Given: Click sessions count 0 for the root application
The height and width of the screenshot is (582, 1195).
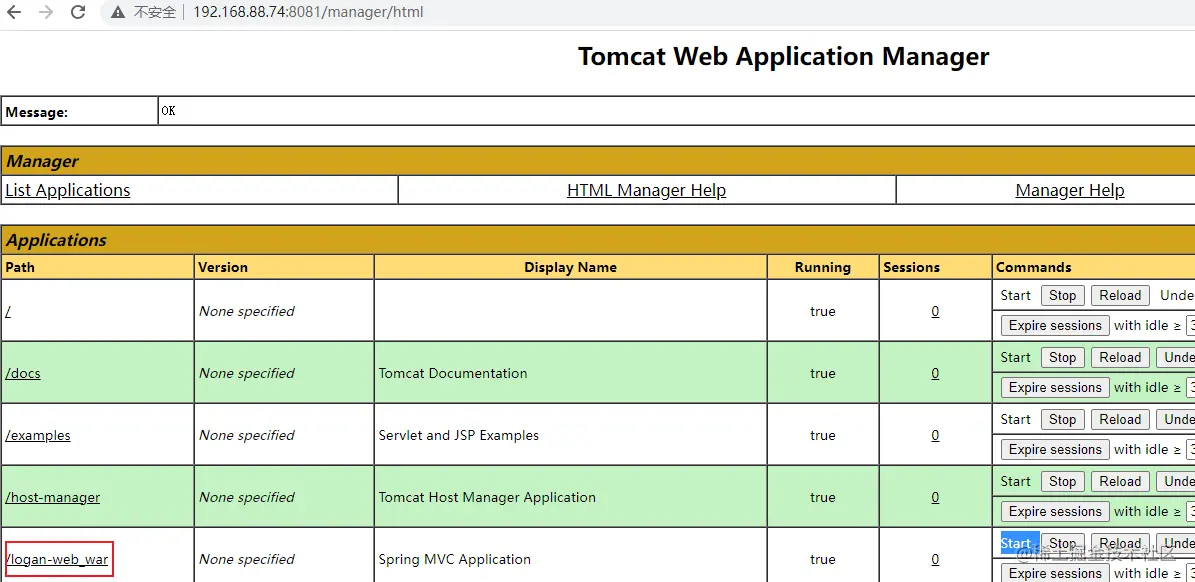Looking at the screenshot, I should pyautogui.click(x=935, y=311).
